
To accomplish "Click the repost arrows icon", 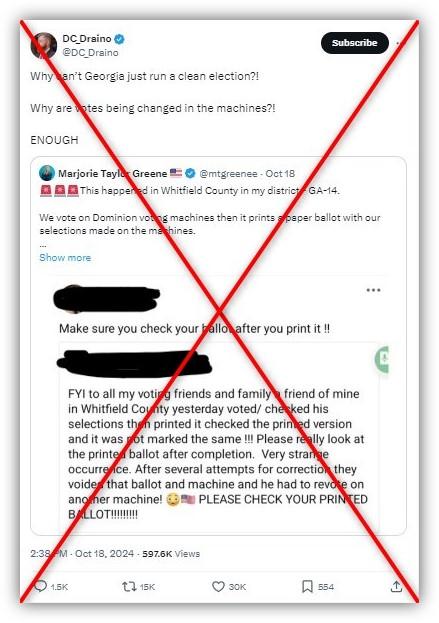I will coord(129,586).
